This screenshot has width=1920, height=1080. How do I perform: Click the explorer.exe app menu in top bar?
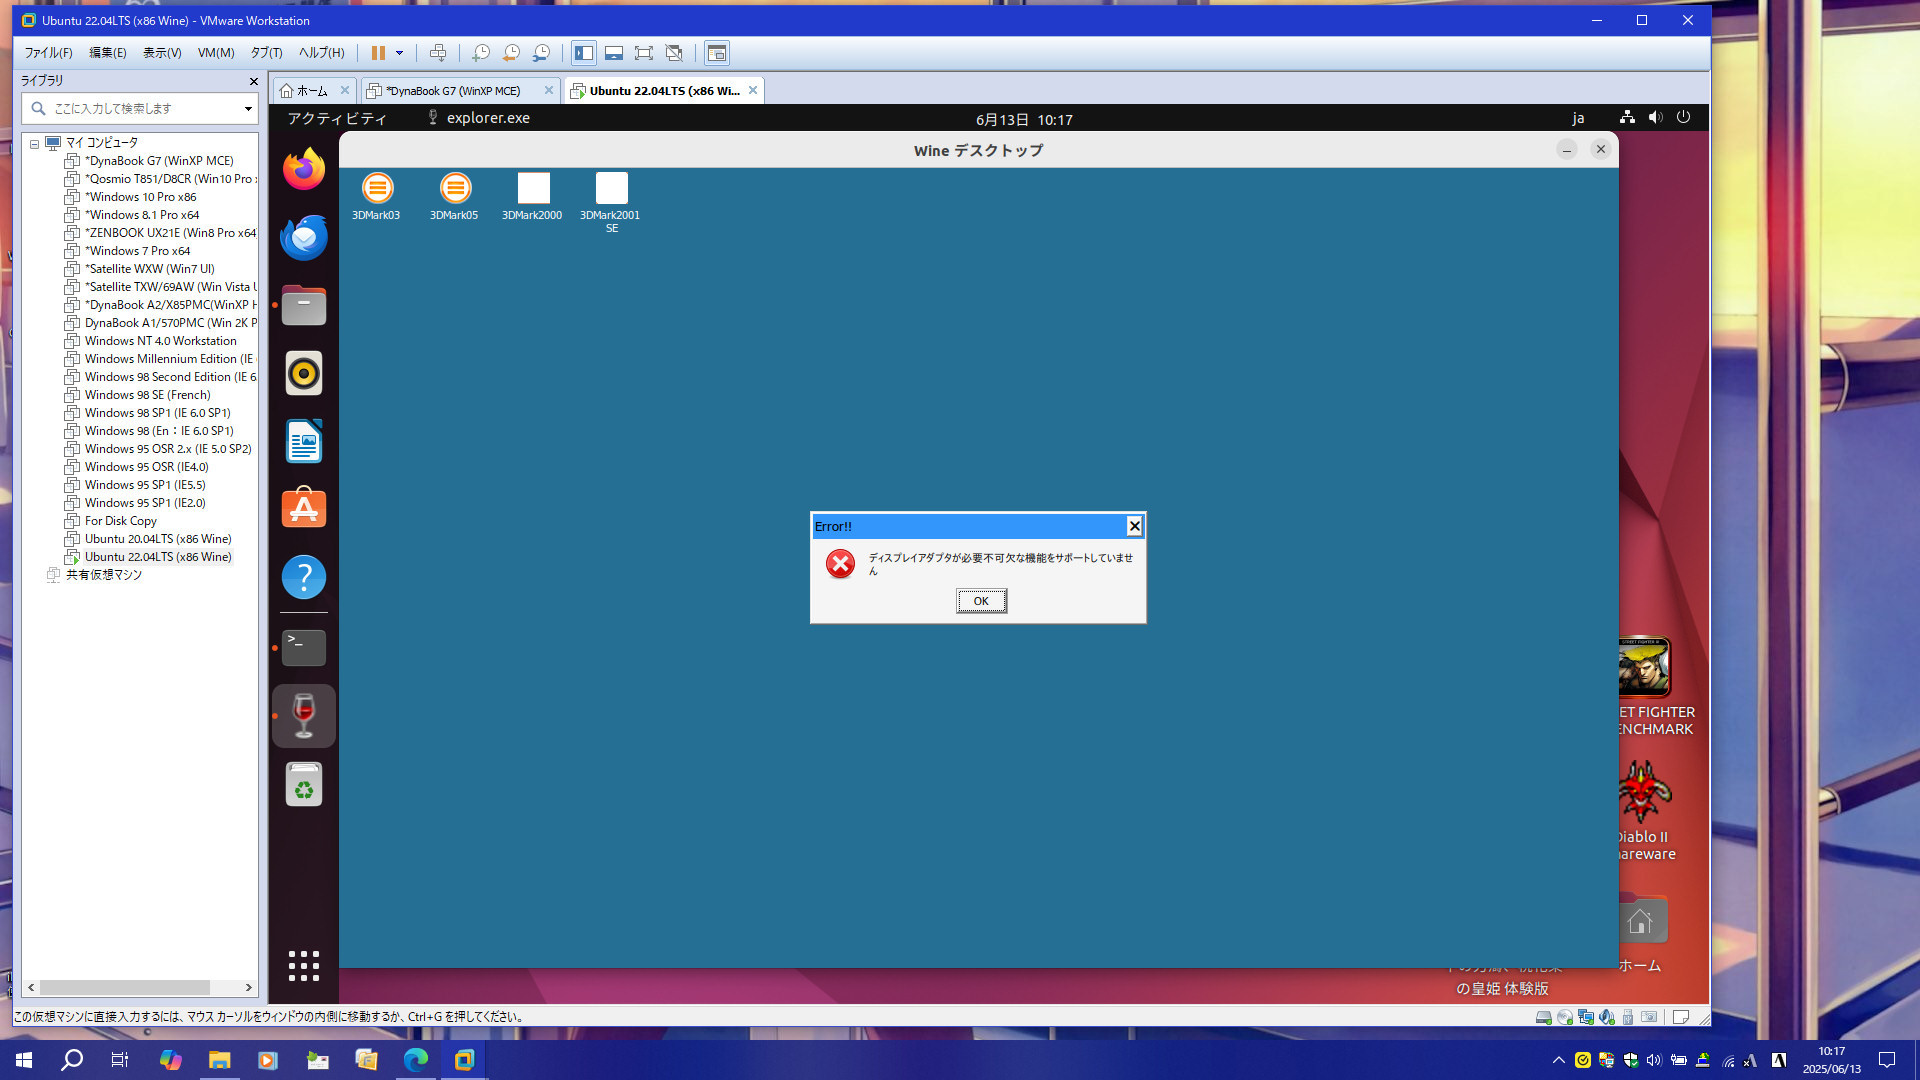tap(478, 118)
